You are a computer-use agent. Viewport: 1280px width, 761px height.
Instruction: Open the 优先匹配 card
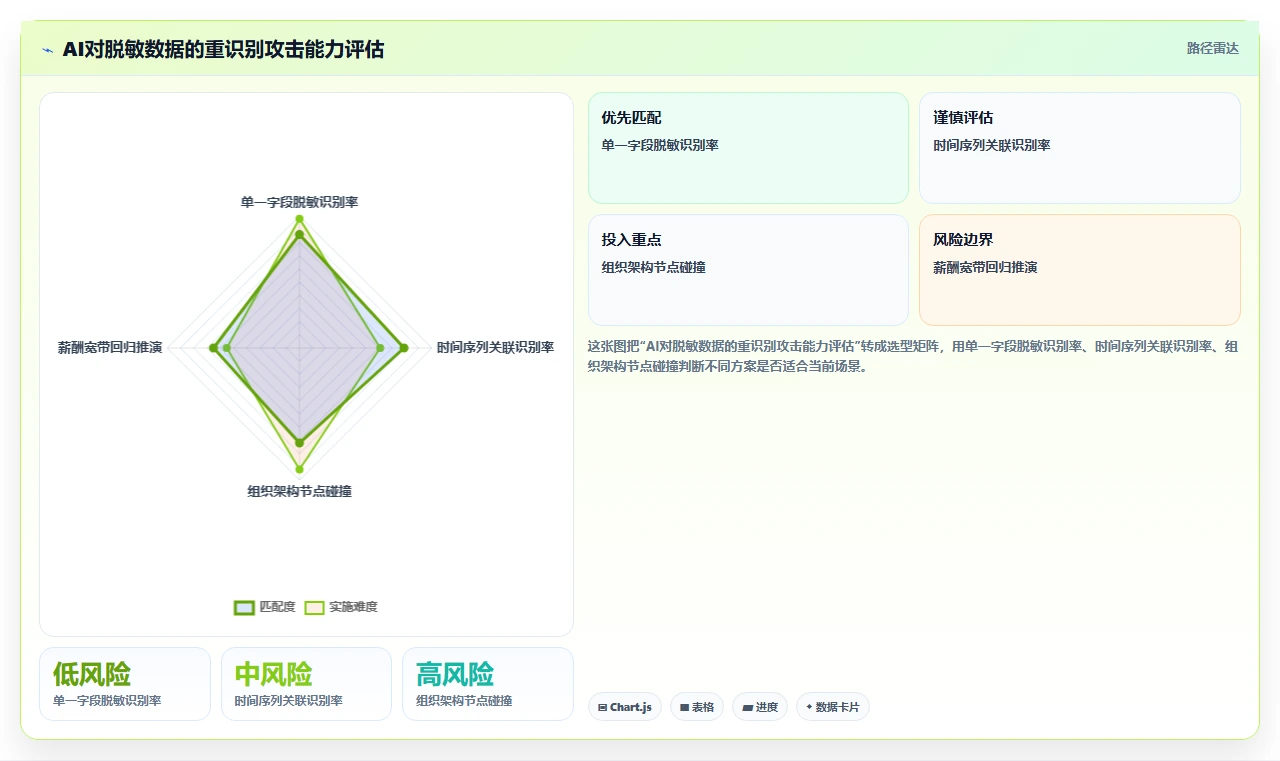coord(748,148)
